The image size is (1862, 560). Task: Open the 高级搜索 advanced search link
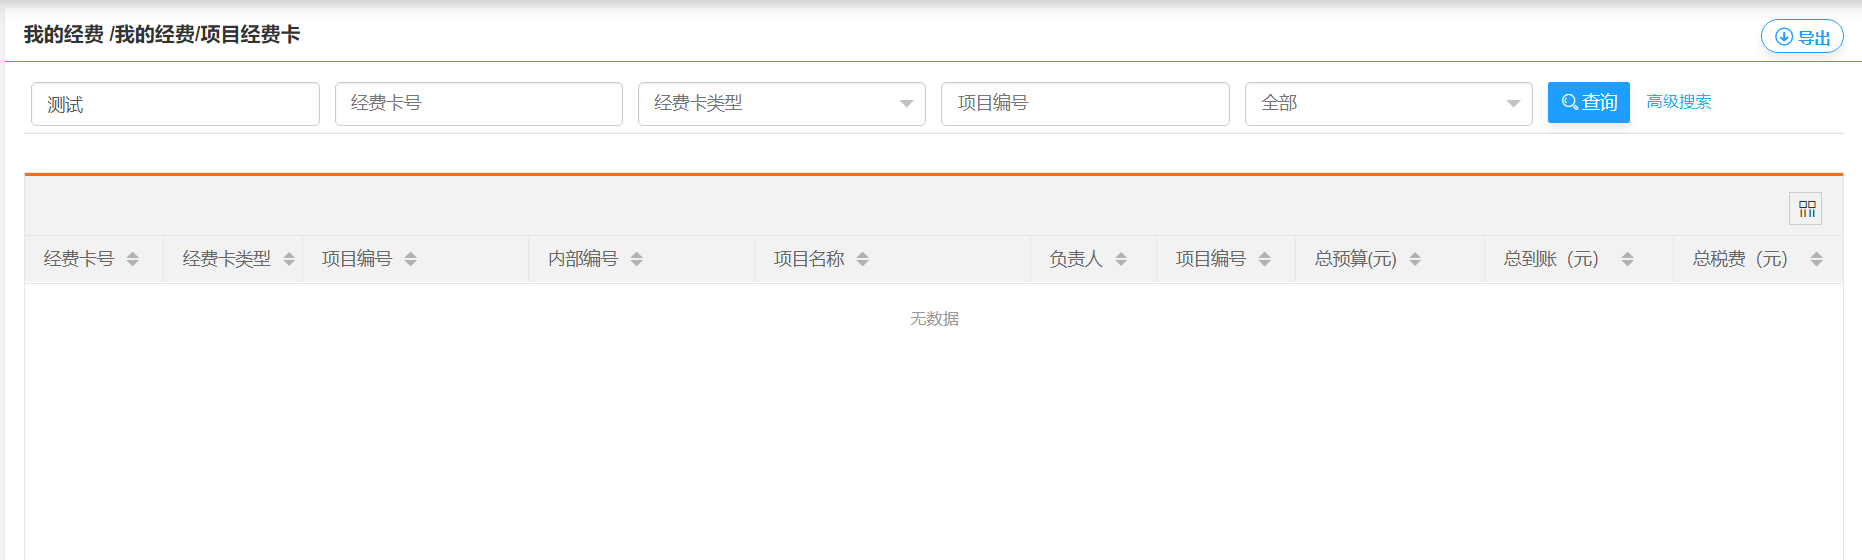pos(1678,102)
